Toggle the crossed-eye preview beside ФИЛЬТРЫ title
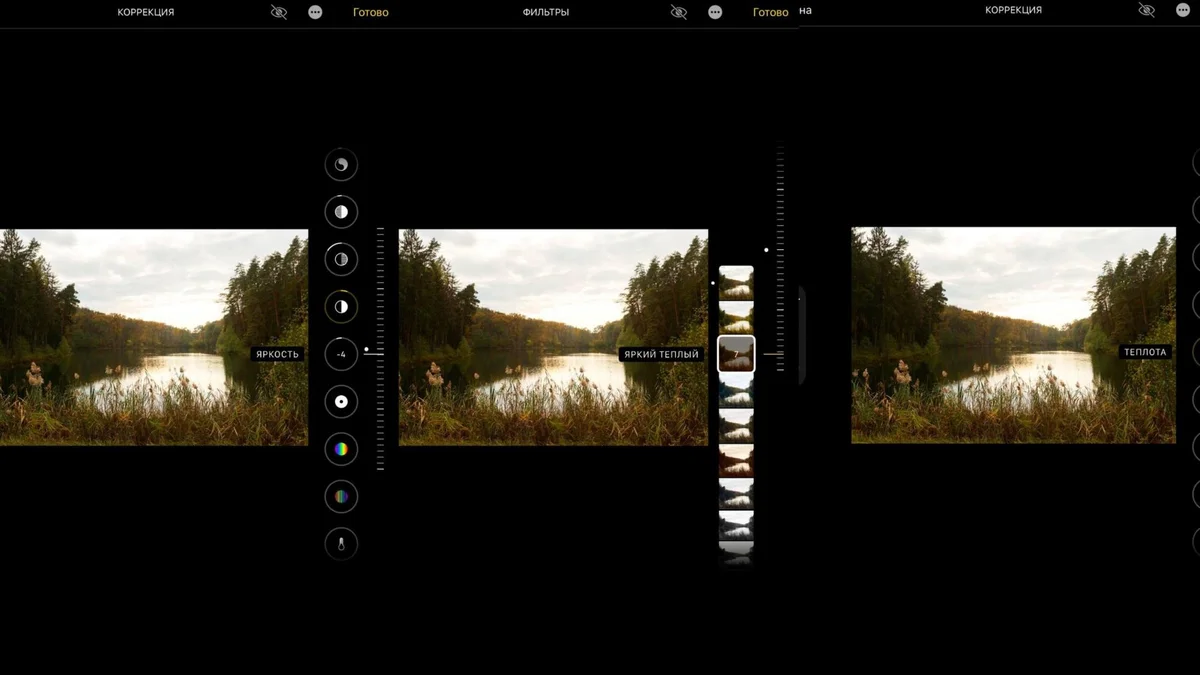This screenshot has width=1200, height=675. pos(679,12)
